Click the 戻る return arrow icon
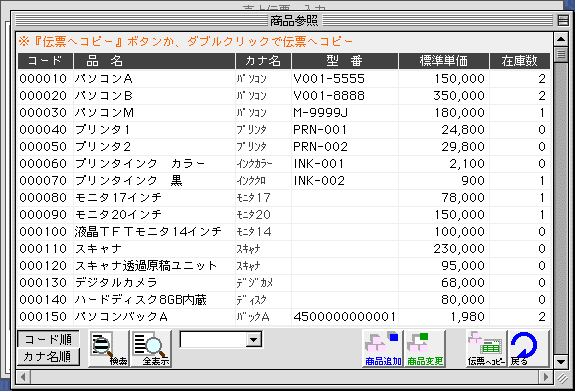 [x=529, y=348]
